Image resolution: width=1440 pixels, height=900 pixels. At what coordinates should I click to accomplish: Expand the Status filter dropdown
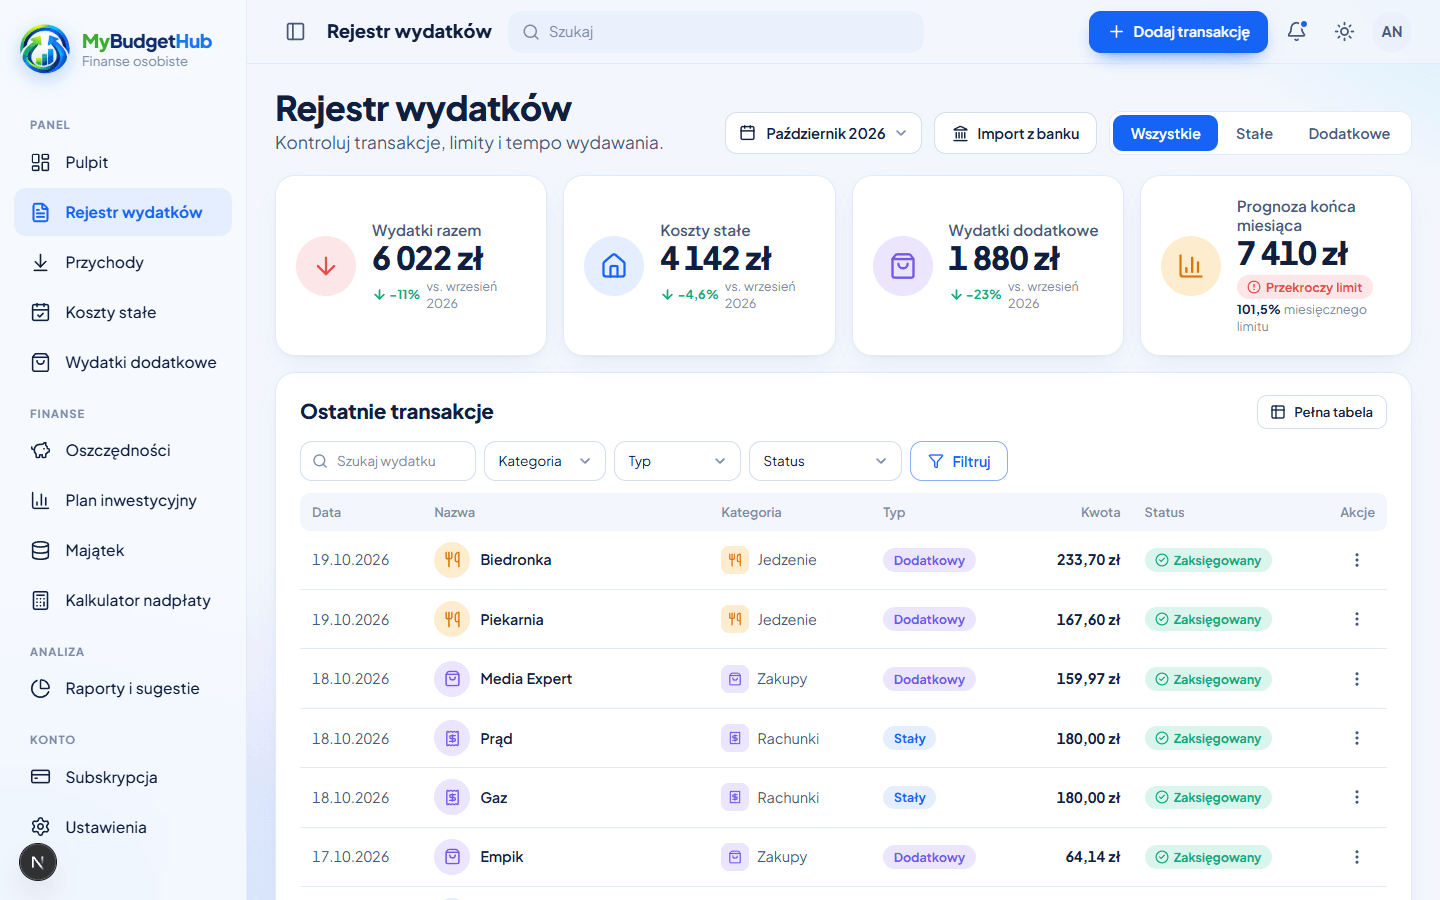pos(825,461)
